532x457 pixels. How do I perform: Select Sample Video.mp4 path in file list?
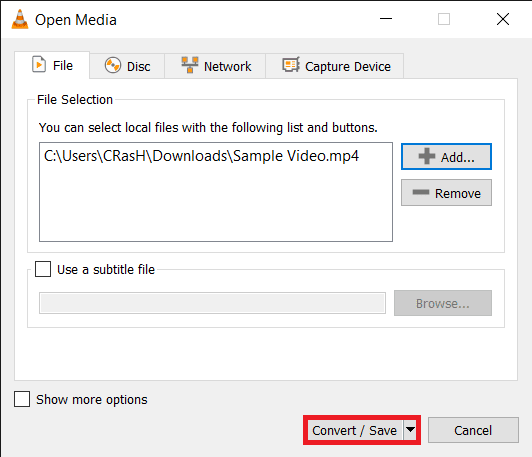tap(202, 156)
